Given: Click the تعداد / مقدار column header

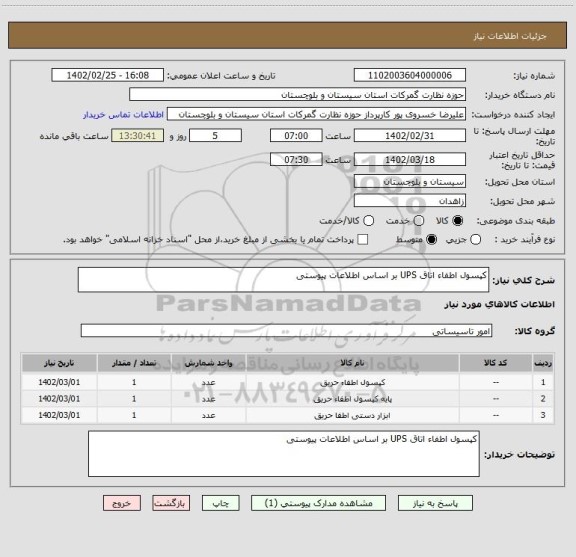Looking at the screenshot, I should (134, 363).
